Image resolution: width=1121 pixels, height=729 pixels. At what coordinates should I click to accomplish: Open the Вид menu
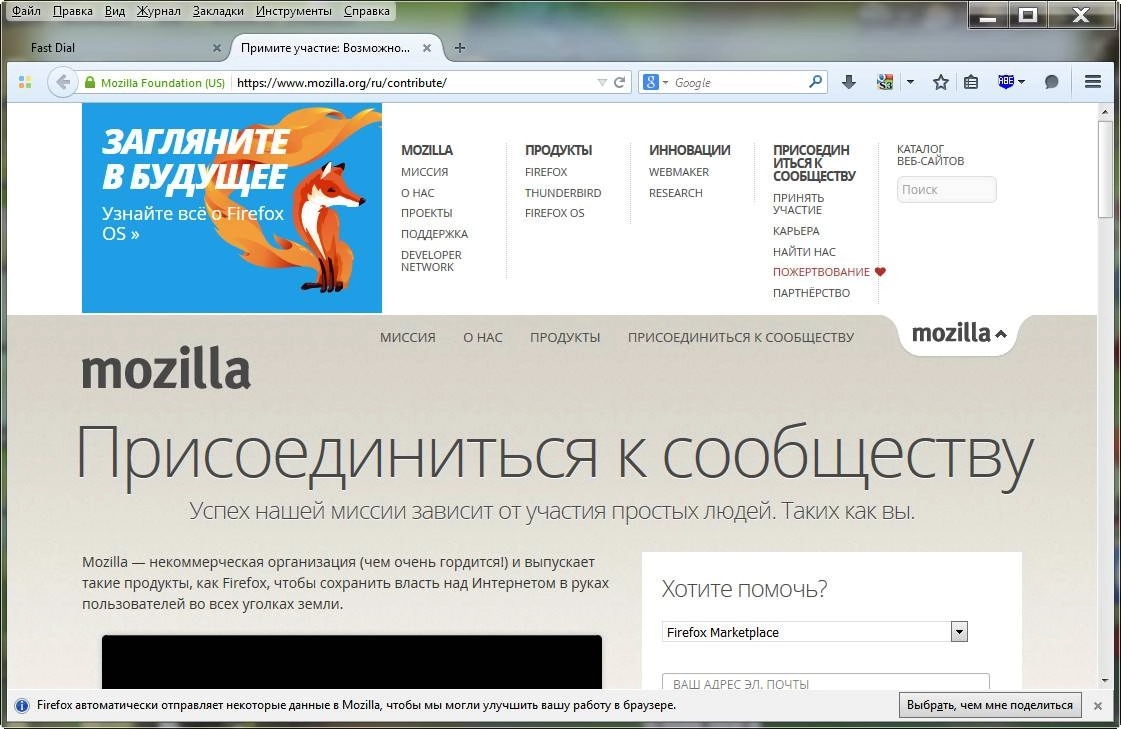point(114,11)
